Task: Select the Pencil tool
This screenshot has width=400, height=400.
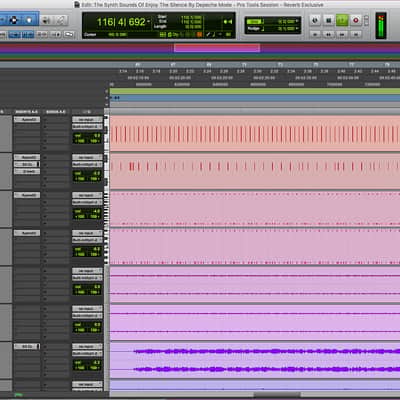Action: pos(61,21)
